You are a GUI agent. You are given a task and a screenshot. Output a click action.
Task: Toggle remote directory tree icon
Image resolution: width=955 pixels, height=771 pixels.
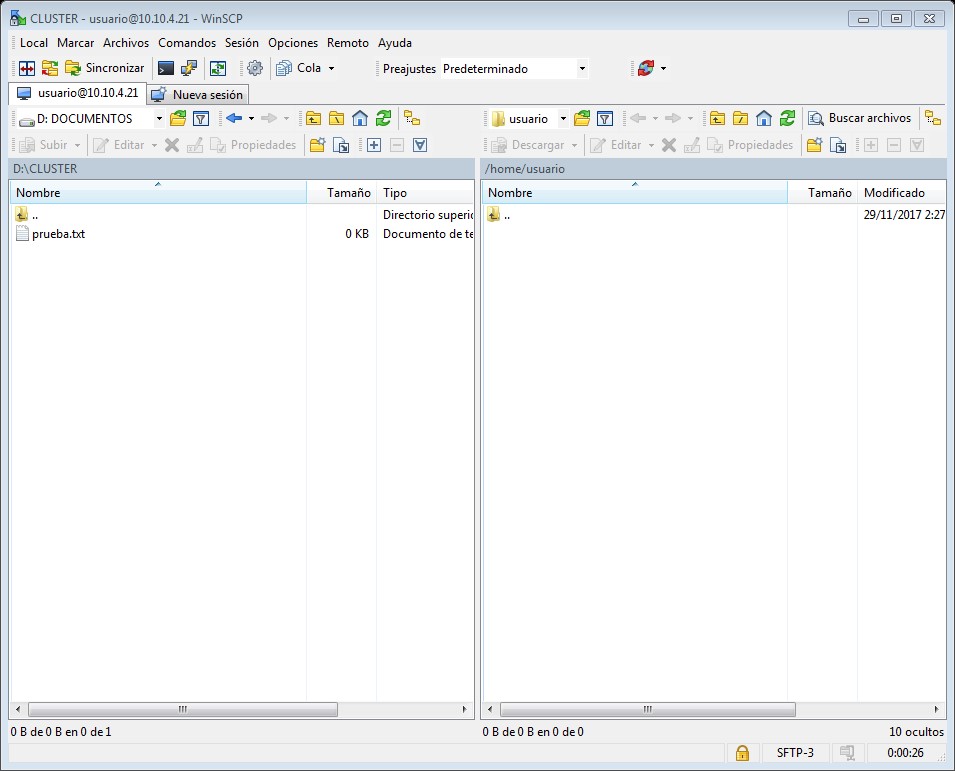(932, 118)
